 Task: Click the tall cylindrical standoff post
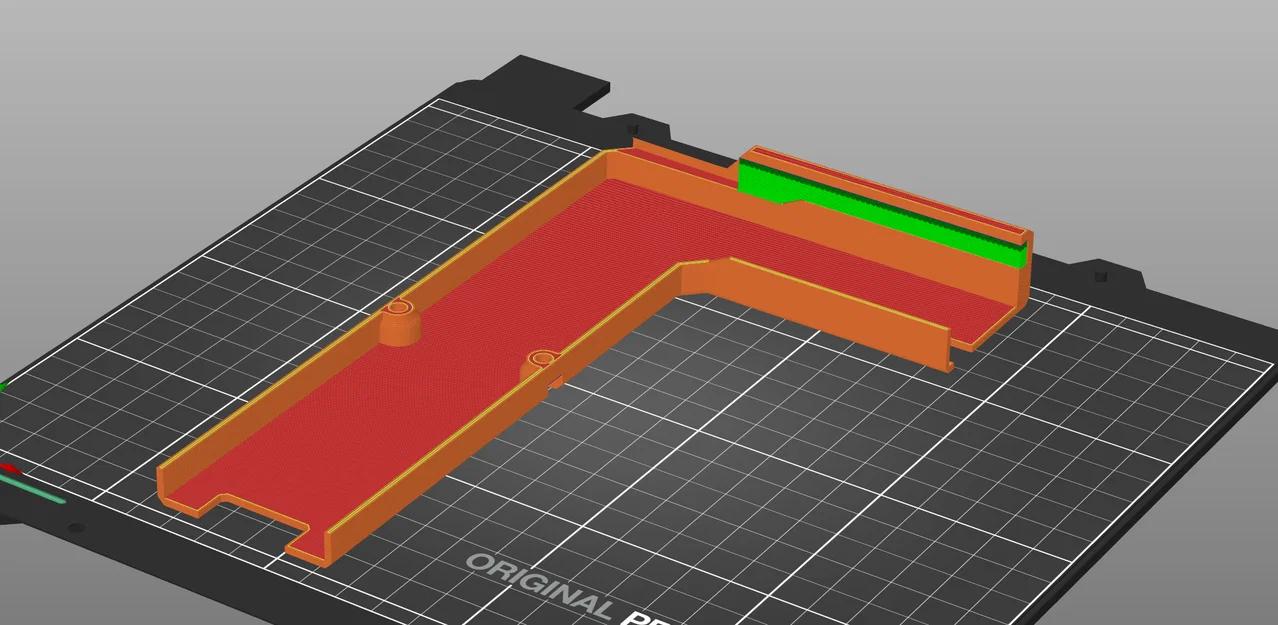coord(400,322)
